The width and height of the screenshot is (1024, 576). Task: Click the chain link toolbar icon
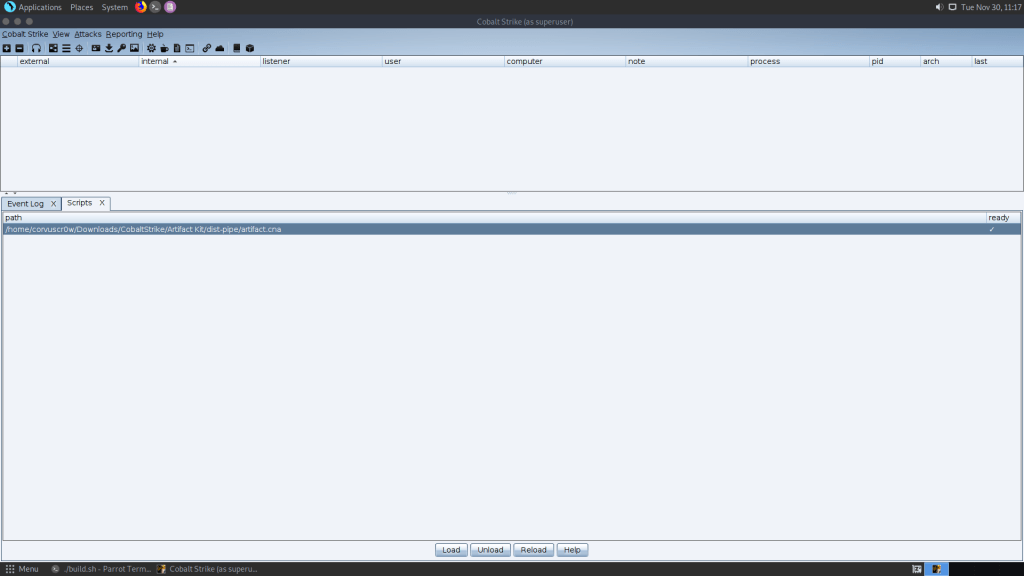207,48
